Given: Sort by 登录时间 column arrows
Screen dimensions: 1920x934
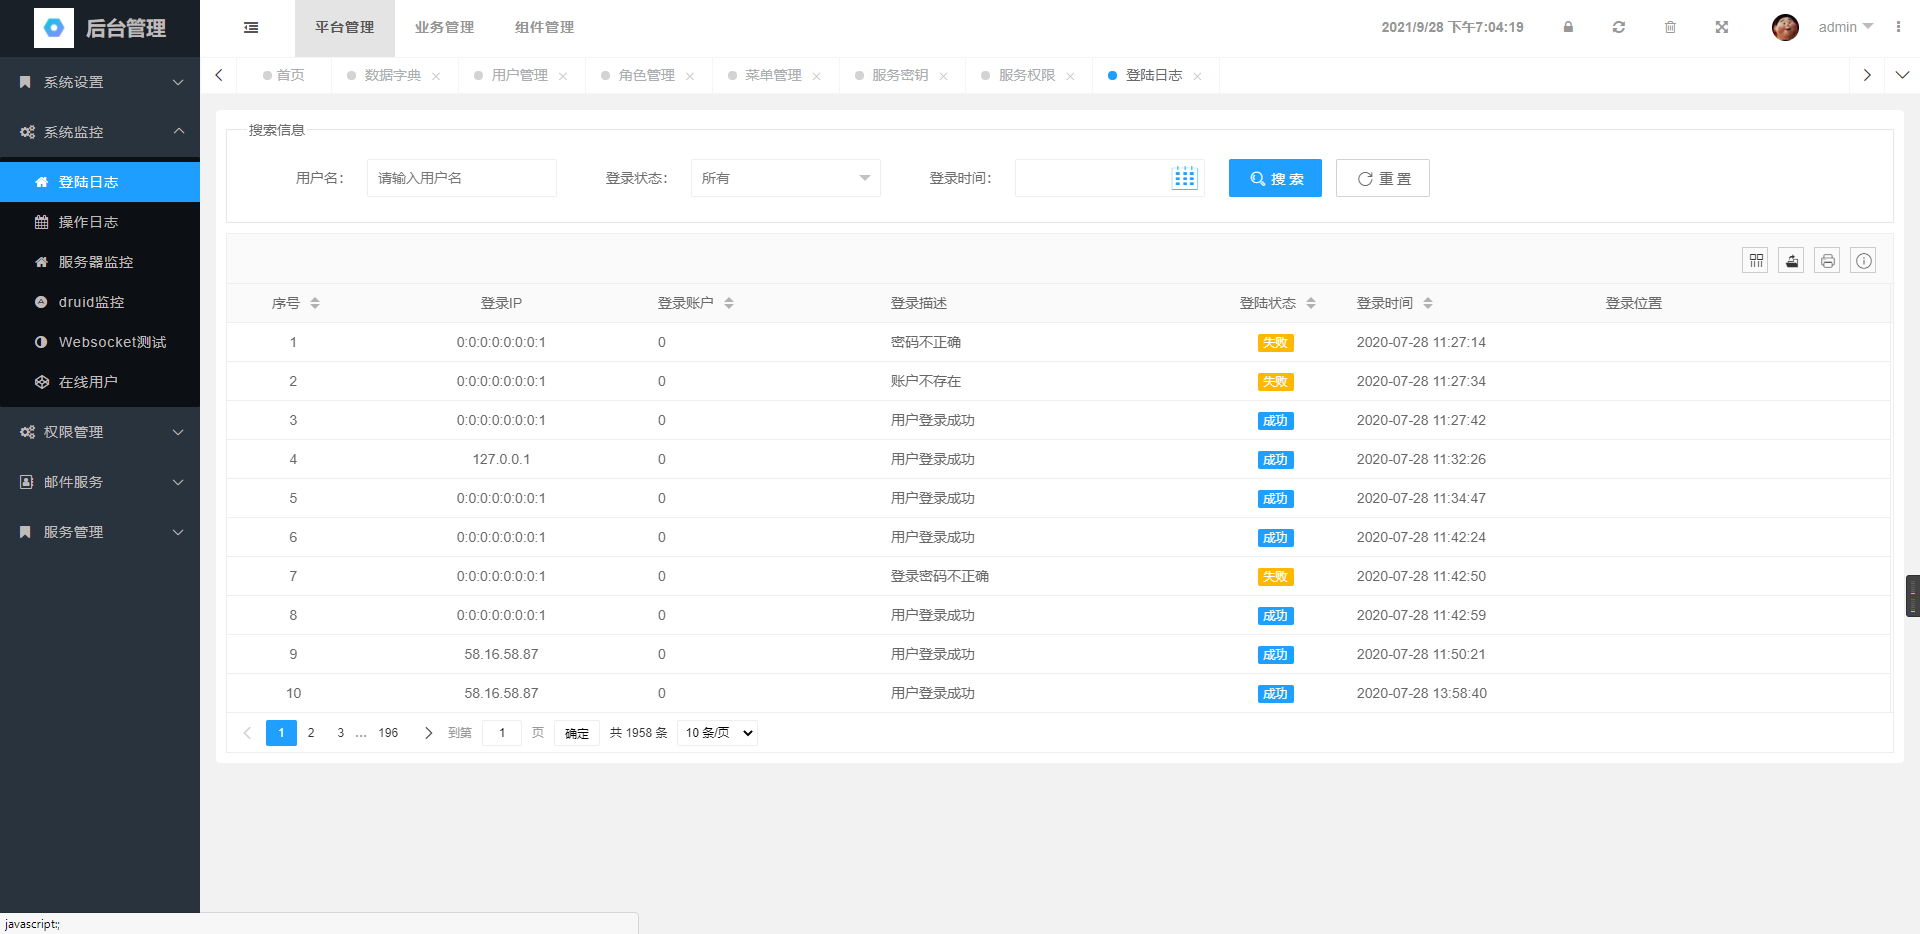Looking at the screenshot, I should [1428, 303].
